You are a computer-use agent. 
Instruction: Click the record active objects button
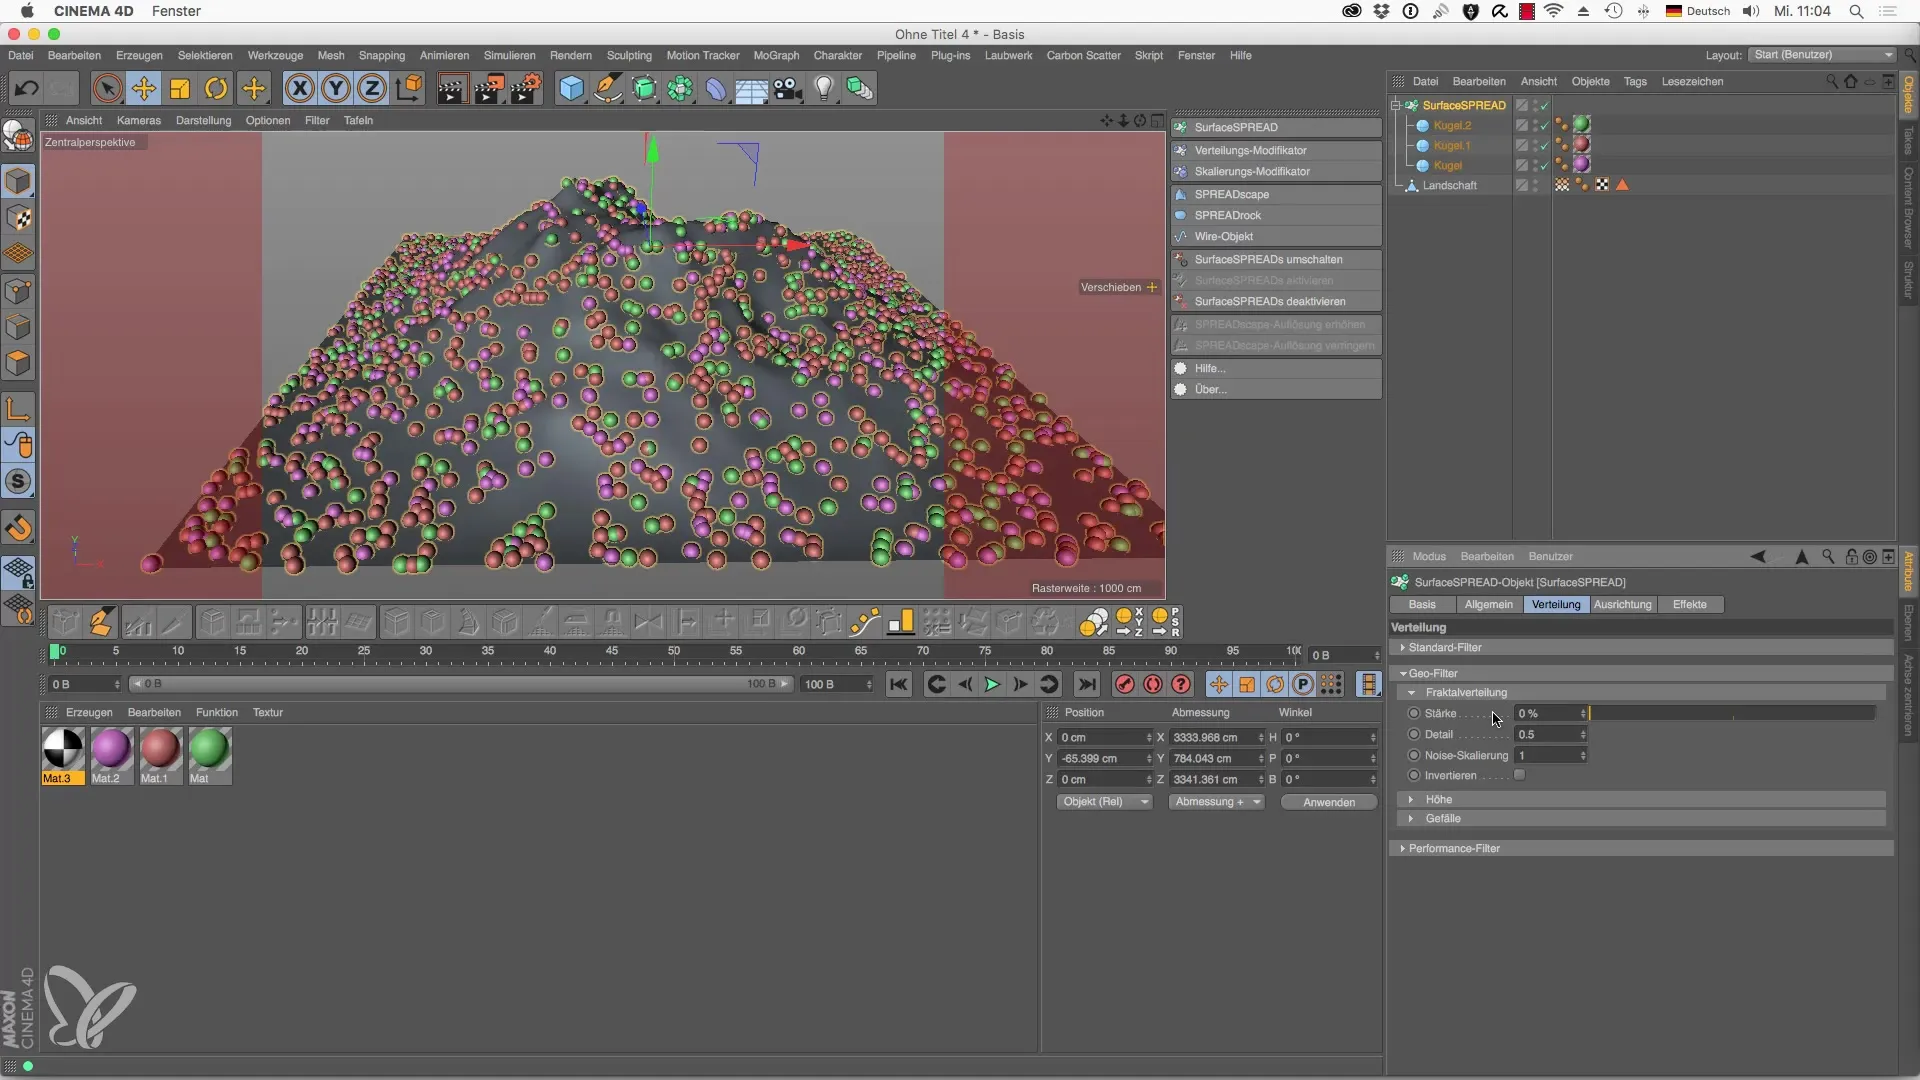click(x=1125, y=685)
